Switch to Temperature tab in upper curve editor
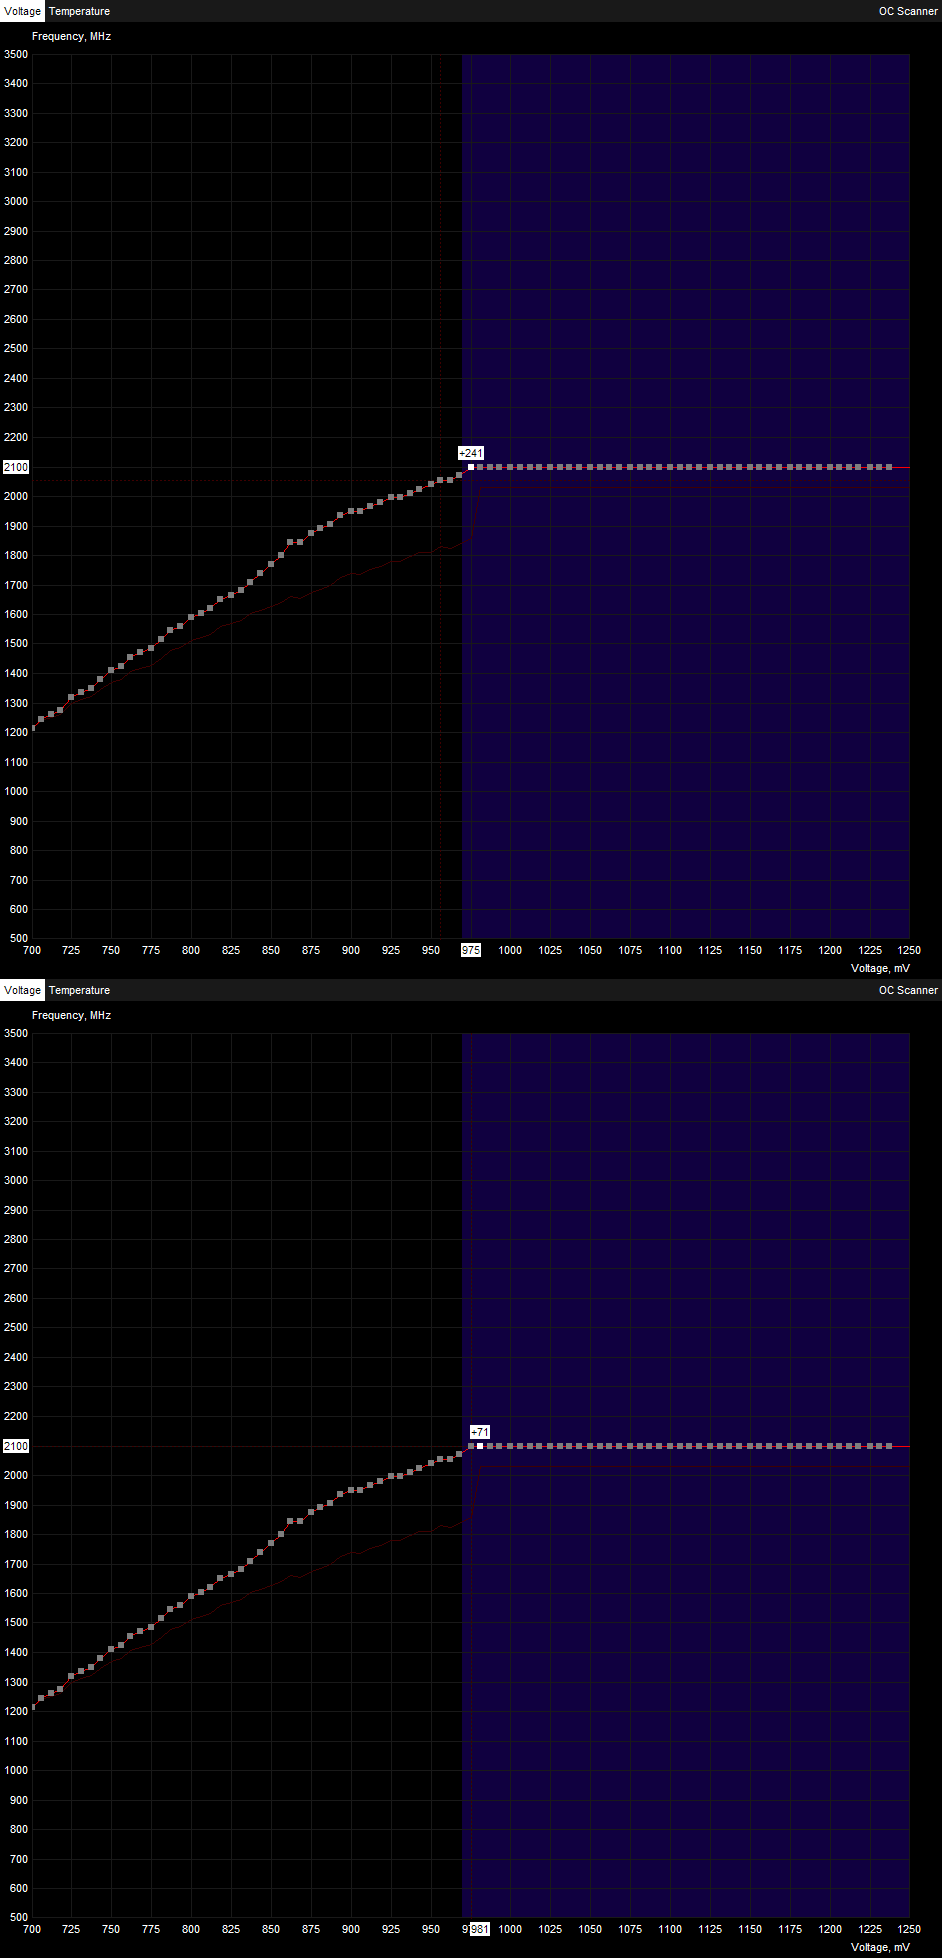Screen dimensions: 942x1958 [x=79, y=11]
